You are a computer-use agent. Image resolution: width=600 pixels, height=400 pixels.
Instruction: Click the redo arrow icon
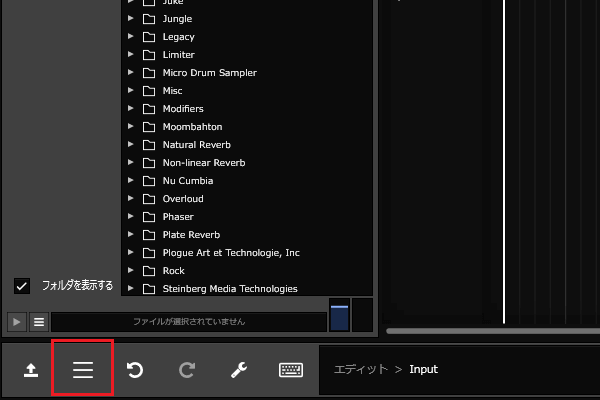186,370
